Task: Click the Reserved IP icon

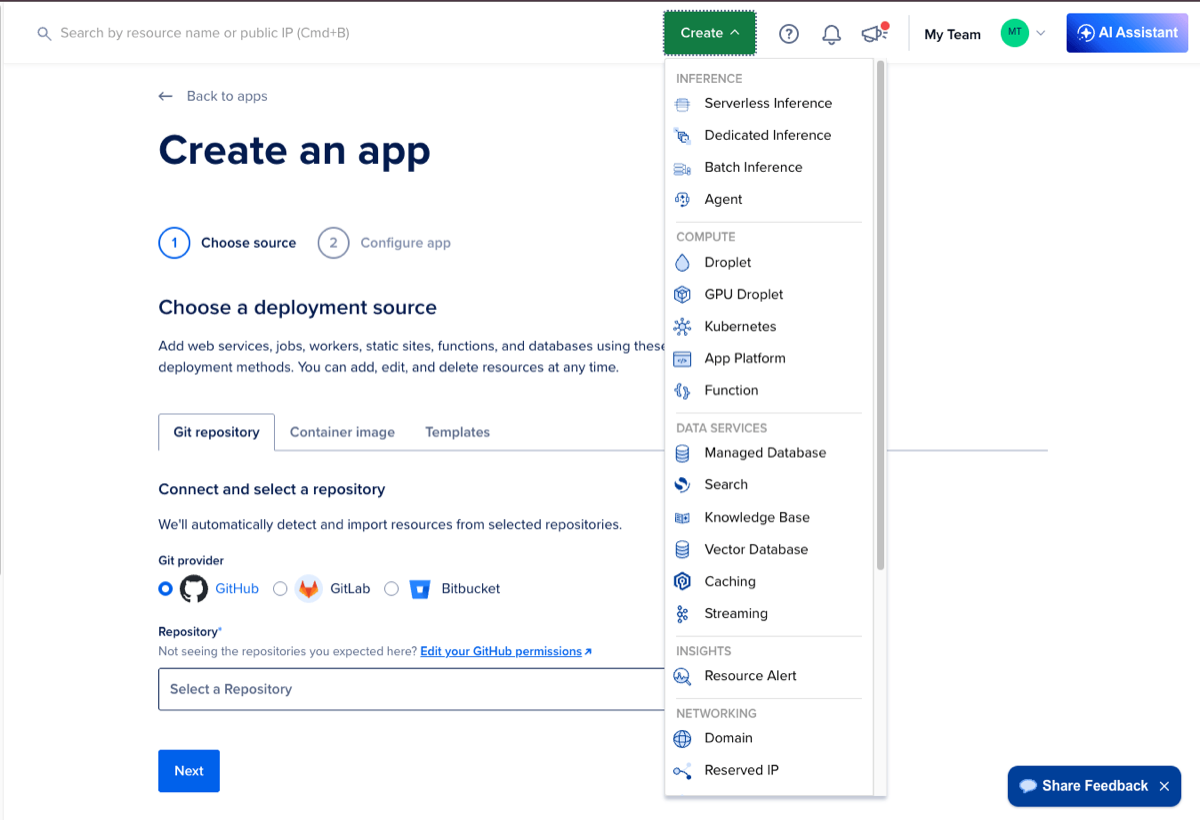Action: [x=682, y=771]
